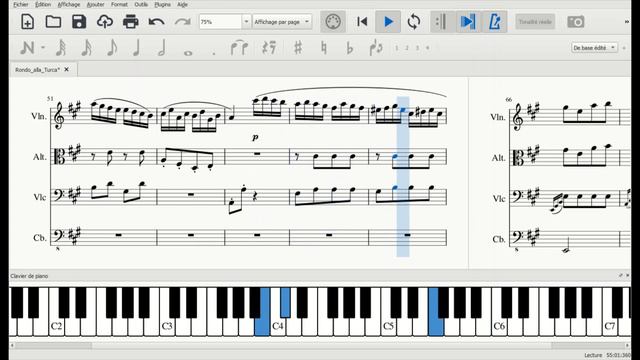The height and width of the screenshot is (360, 640).
Task: Select the whole note duration
Action: tap(188, 53)
